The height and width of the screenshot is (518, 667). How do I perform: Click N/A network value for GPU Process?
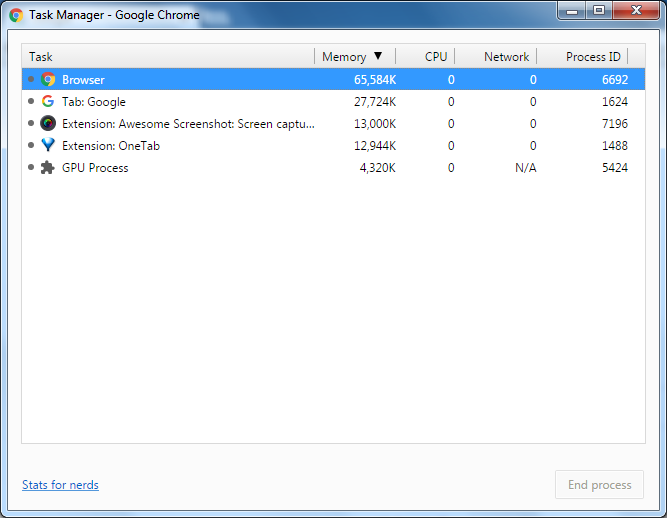[x=526, y=168]
